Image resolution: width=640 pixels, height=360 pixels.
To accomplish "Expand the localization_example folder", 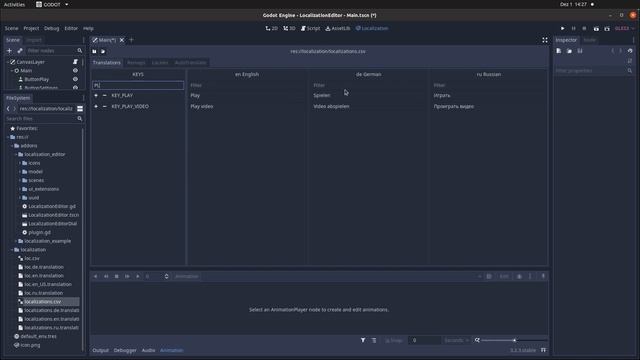I will point(16,241).
